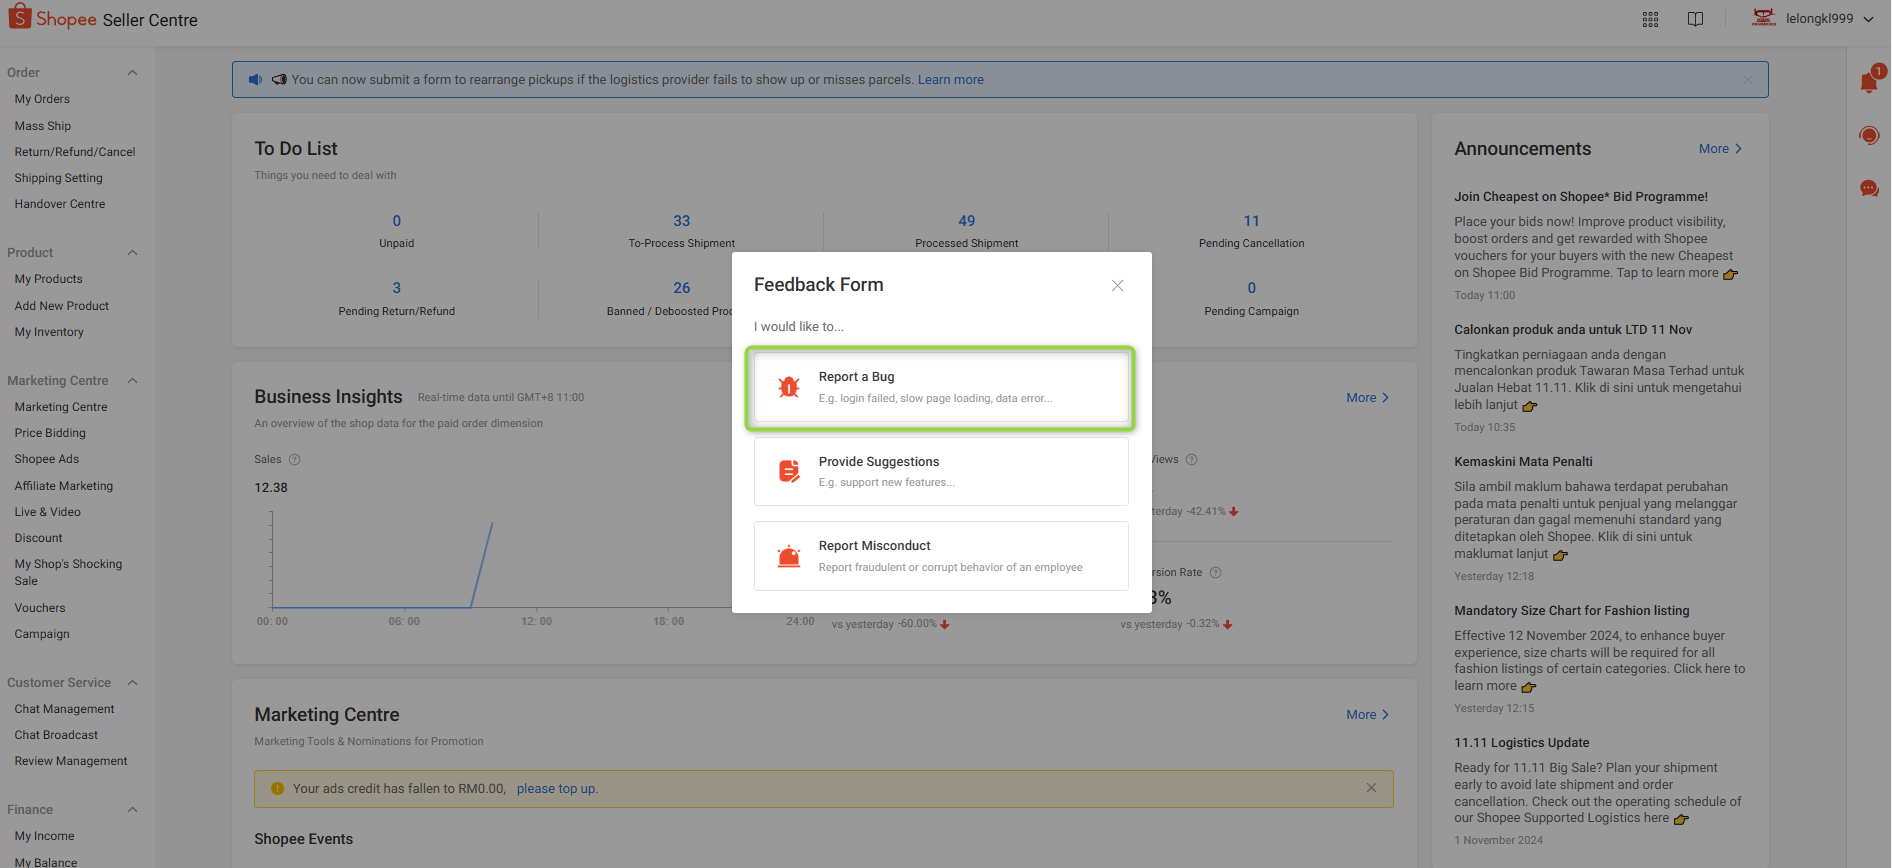Click the Sales help question mark icon
The width and height of the screenshot is (1892, 868).
(x=294, y=460)
